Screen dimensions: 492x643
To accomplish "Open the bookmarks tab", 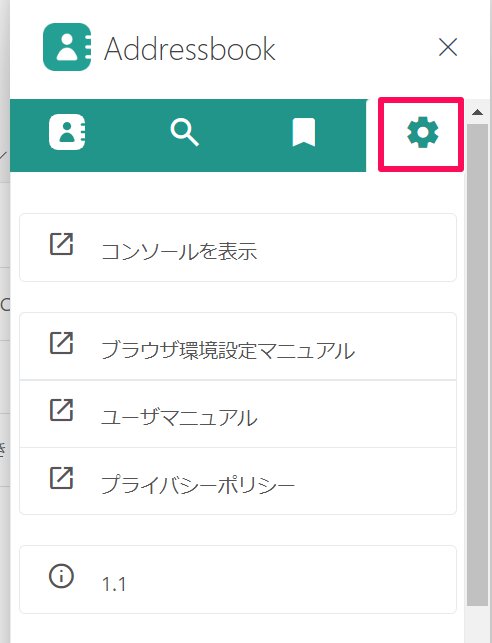I will tap(303, 132).
